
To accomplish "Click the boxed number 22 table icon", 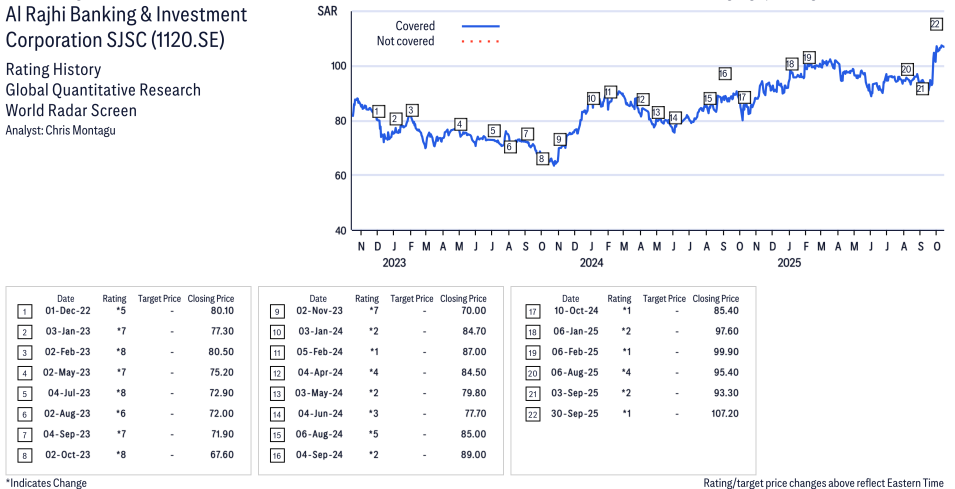I will pyautogui.click(x=532, y=415).
